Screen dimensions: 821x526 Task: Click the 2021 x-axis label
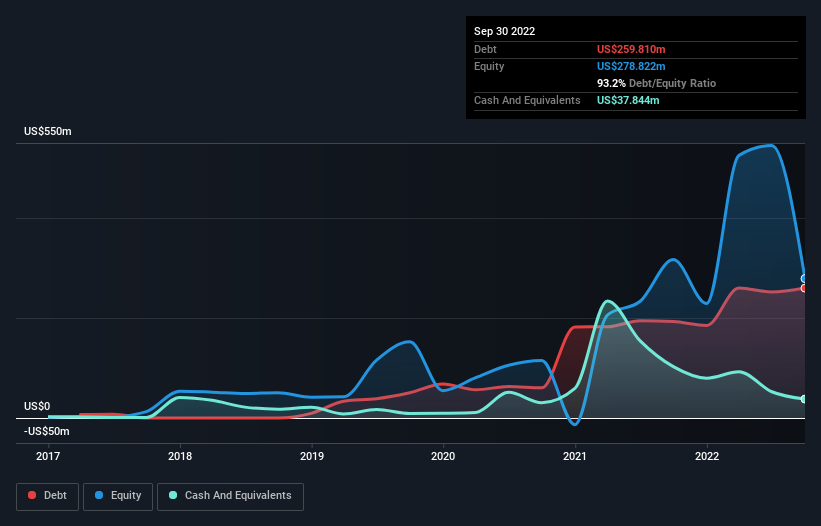pos(575,456)
